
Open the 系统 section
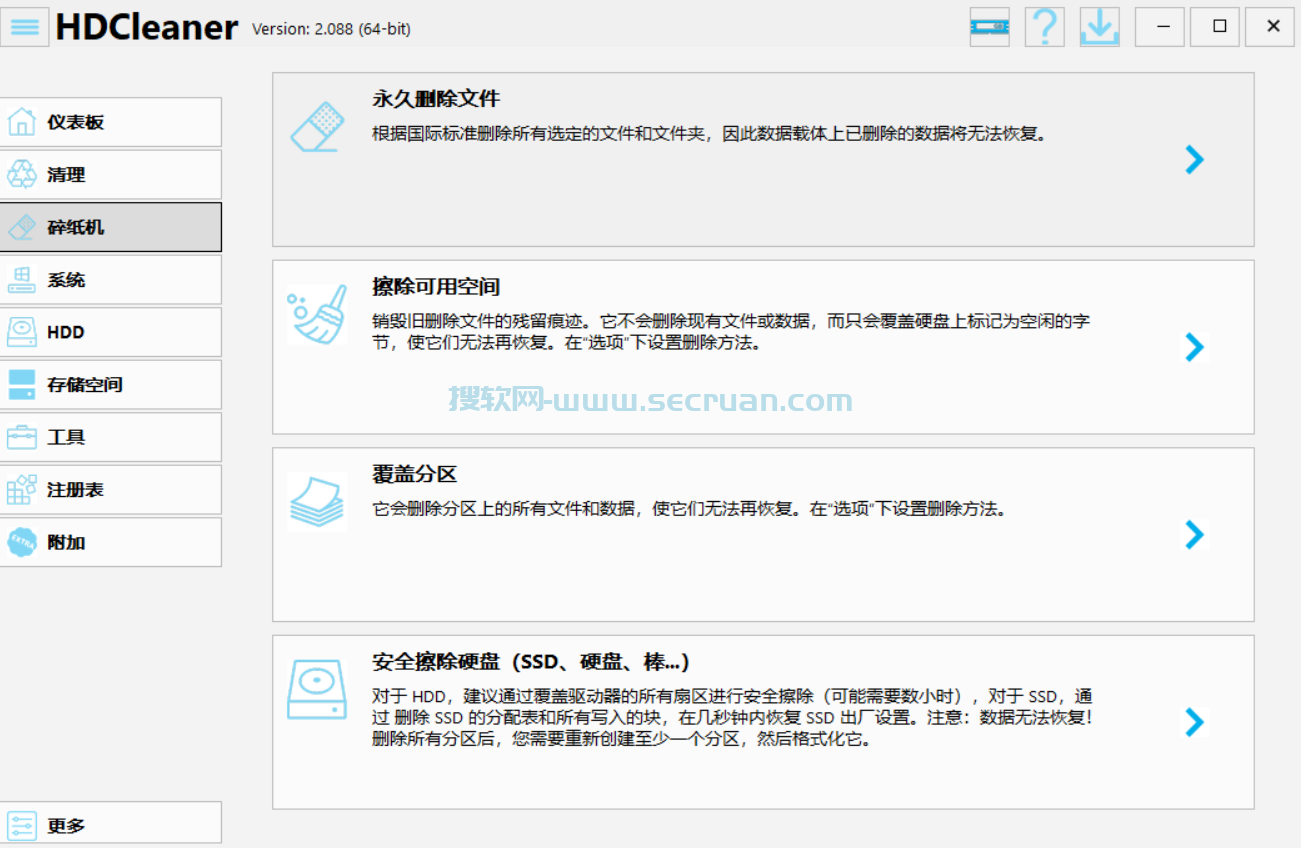tap(111, 280)
